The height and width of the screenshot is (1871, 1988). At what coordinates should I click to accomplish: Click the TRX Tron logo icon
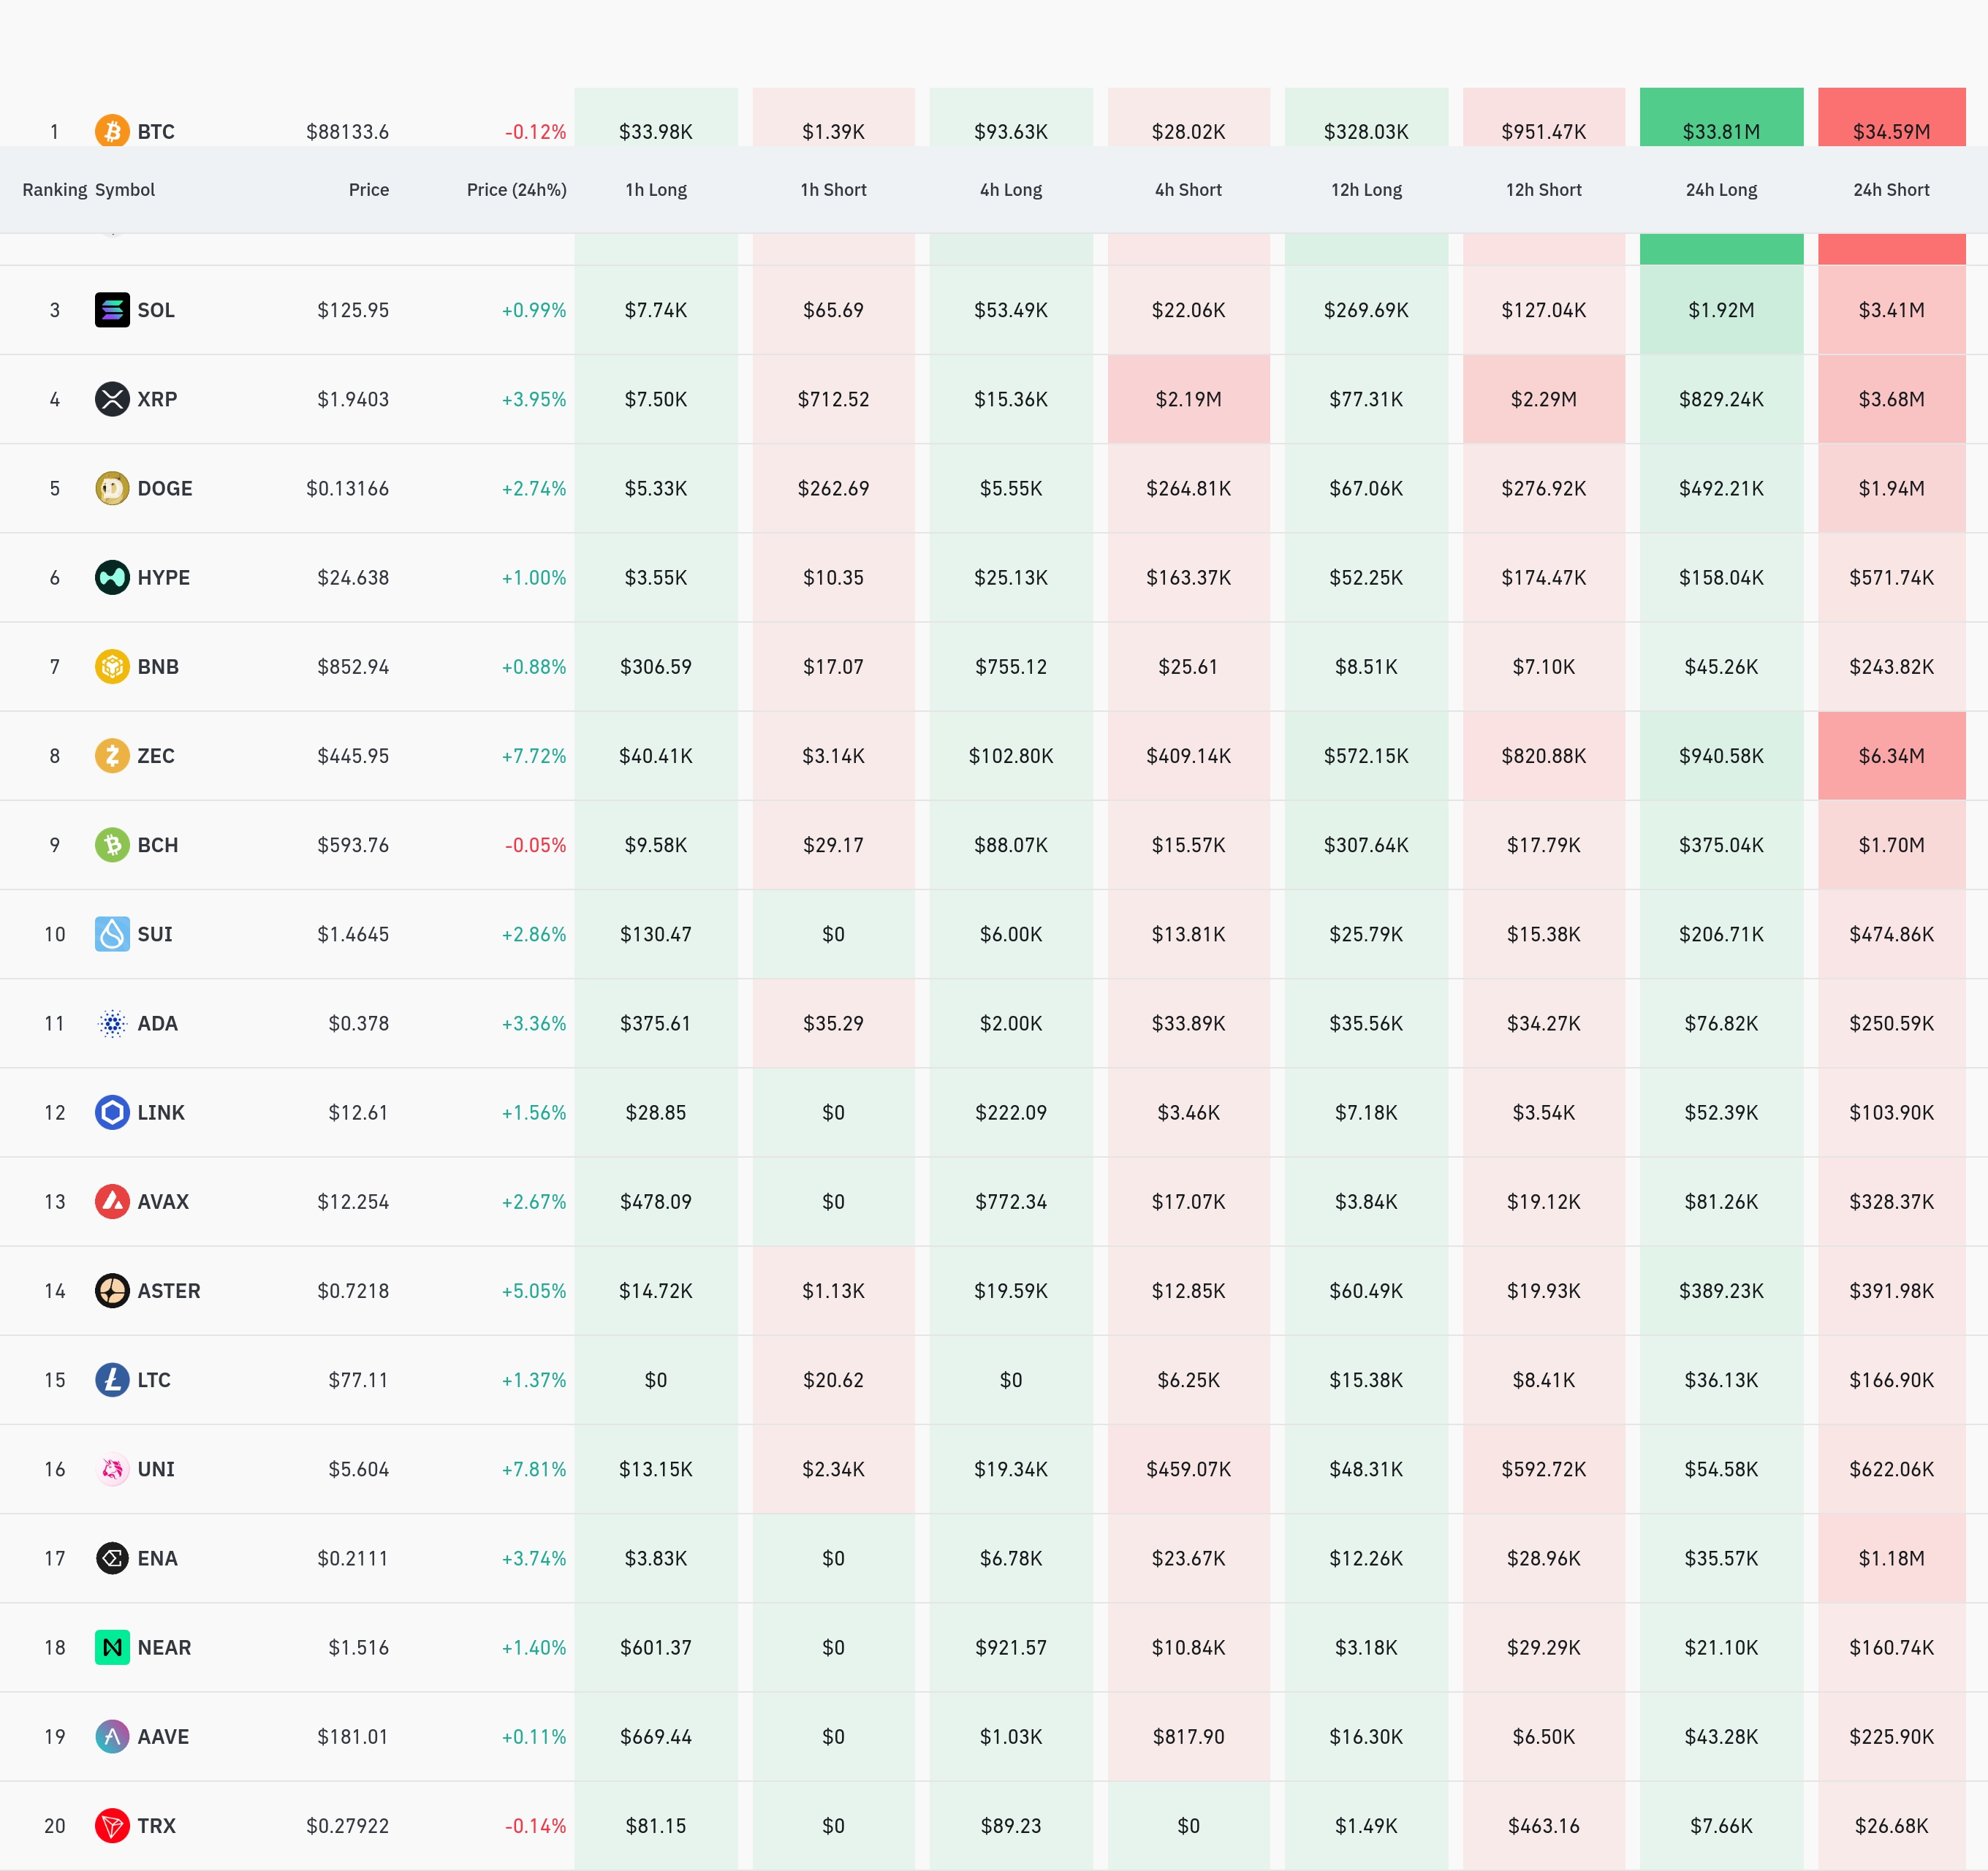(x=112, y=1826)
